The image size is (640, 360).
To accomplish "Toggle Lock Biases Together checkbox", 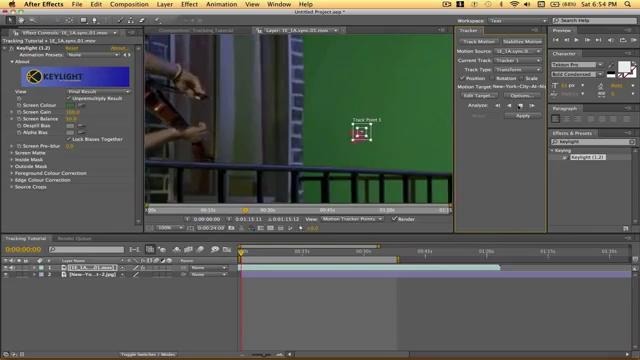I will pos(69,139).
